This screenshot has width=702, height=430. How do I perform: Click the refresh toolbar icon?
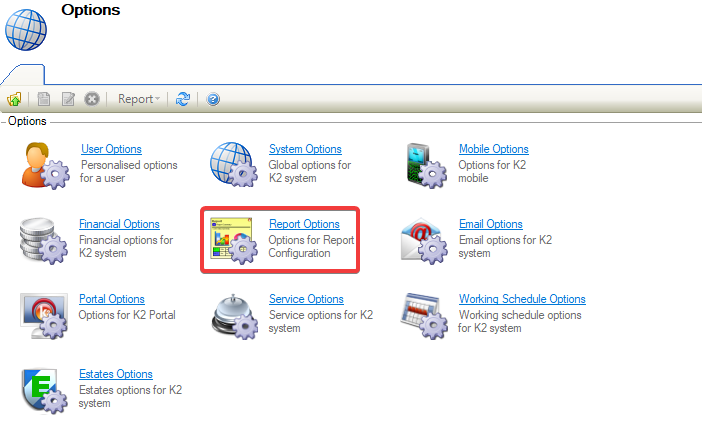click(x=182, y=99)
